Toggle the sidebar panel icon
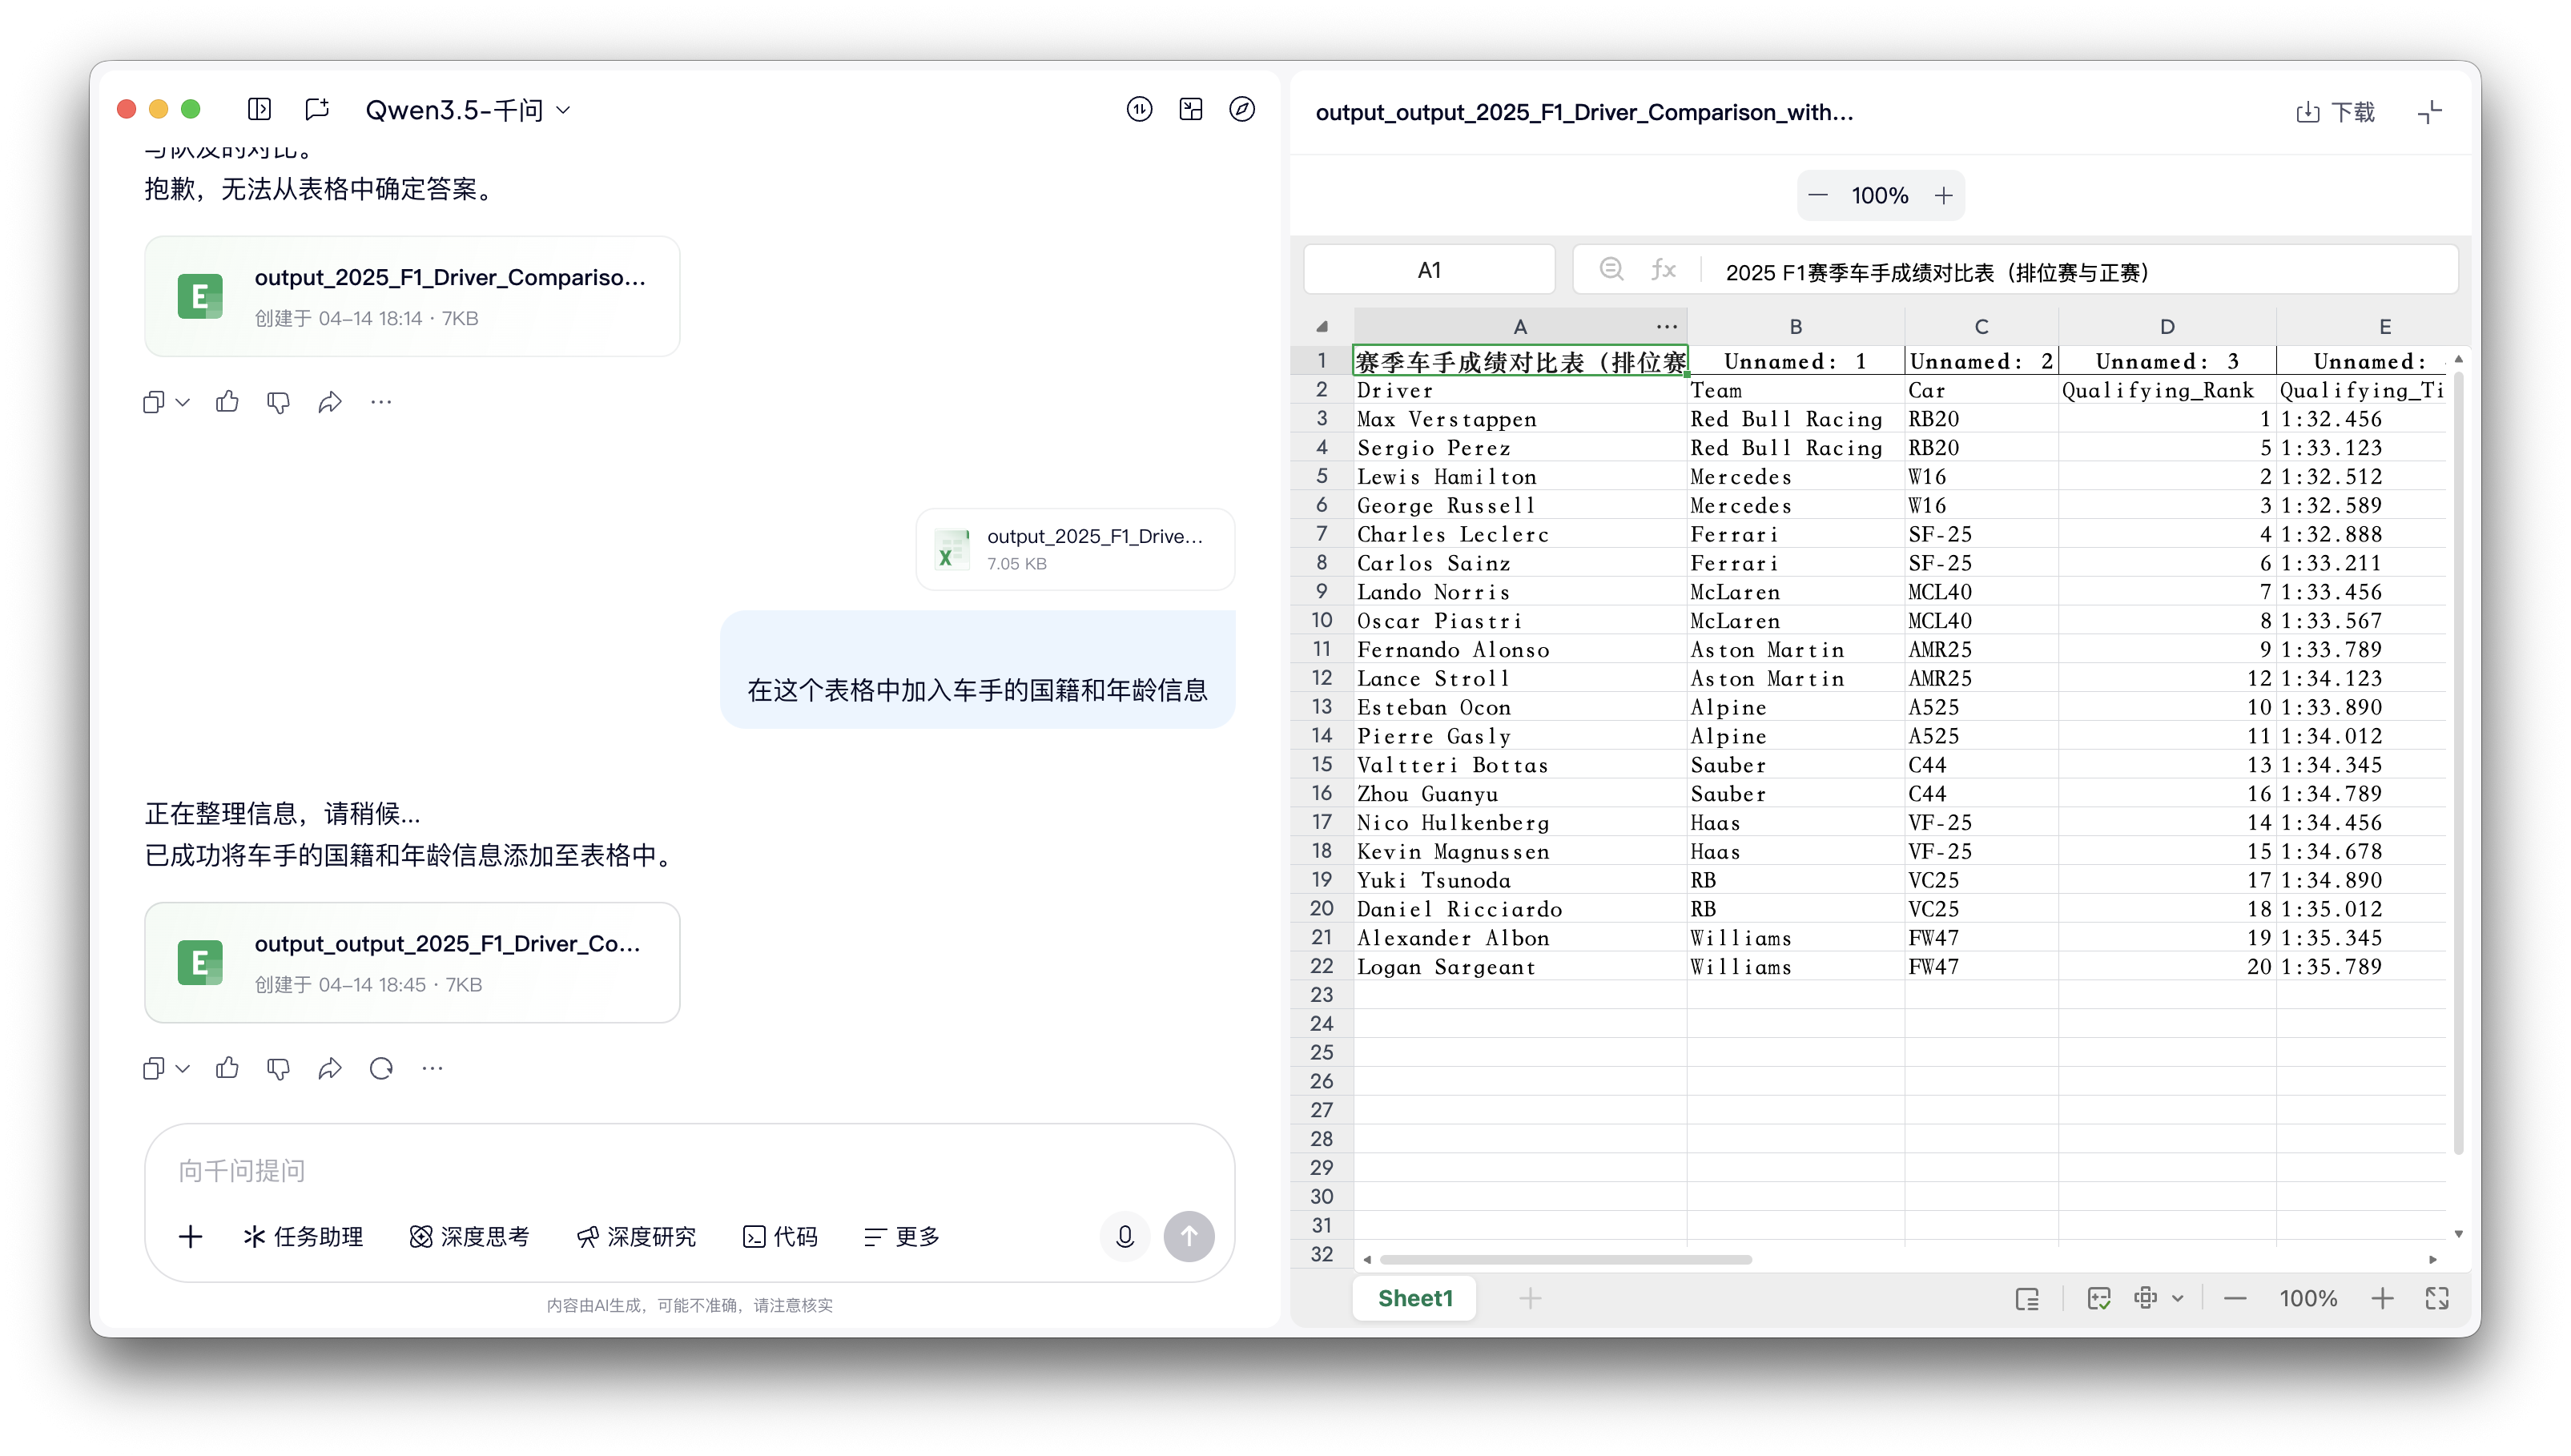Screen dimensions: 2571x1456 pyautogui.click(x=259, y=109)
